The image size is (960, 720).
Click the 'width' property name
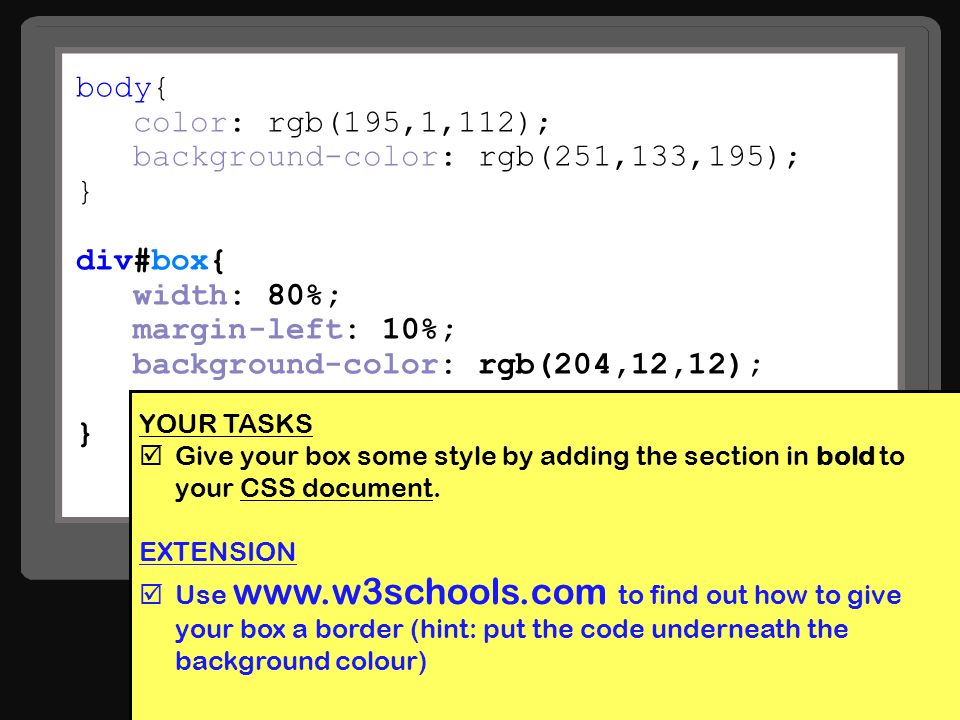180,296
